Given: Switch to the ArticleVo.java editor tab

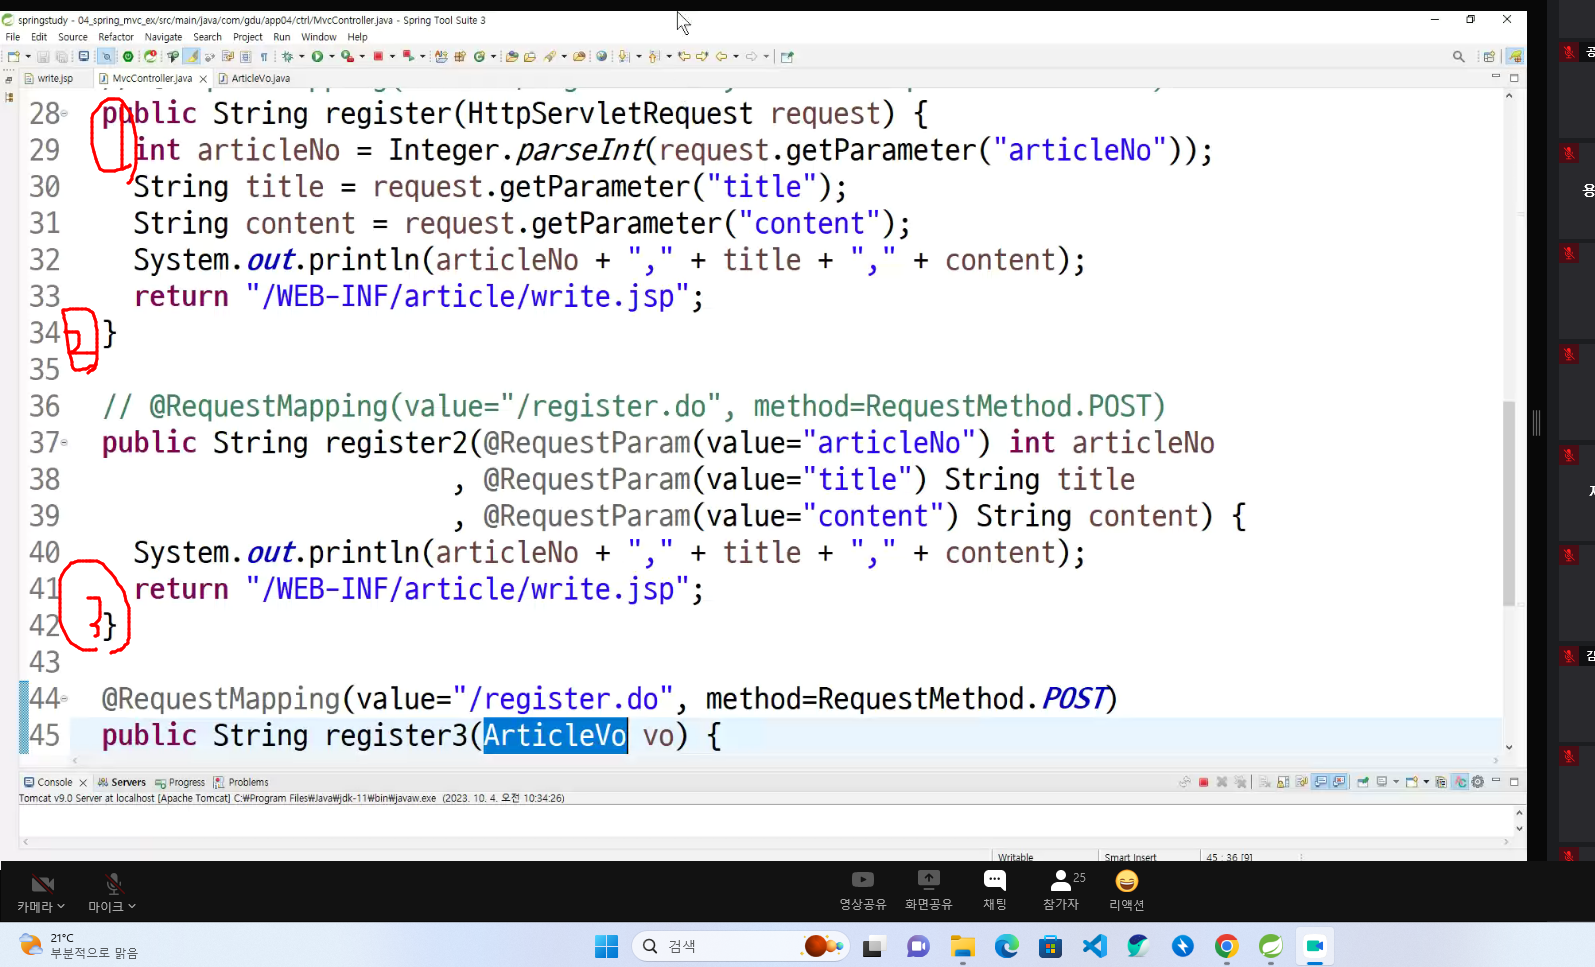Looking at the screenshot, I should [x=255, y=78].
